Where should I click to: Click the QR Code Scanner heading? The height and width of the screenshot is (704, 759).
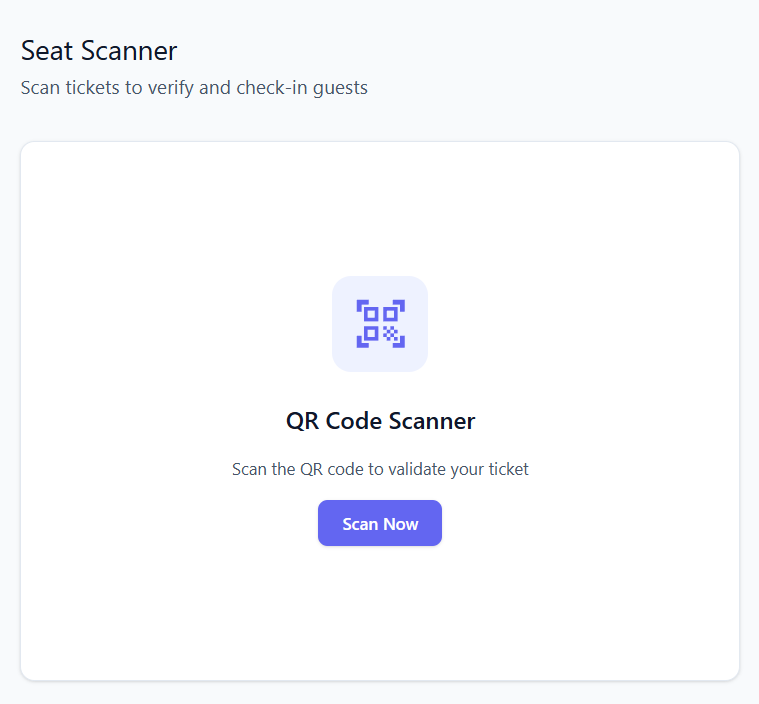coord(380,421)
